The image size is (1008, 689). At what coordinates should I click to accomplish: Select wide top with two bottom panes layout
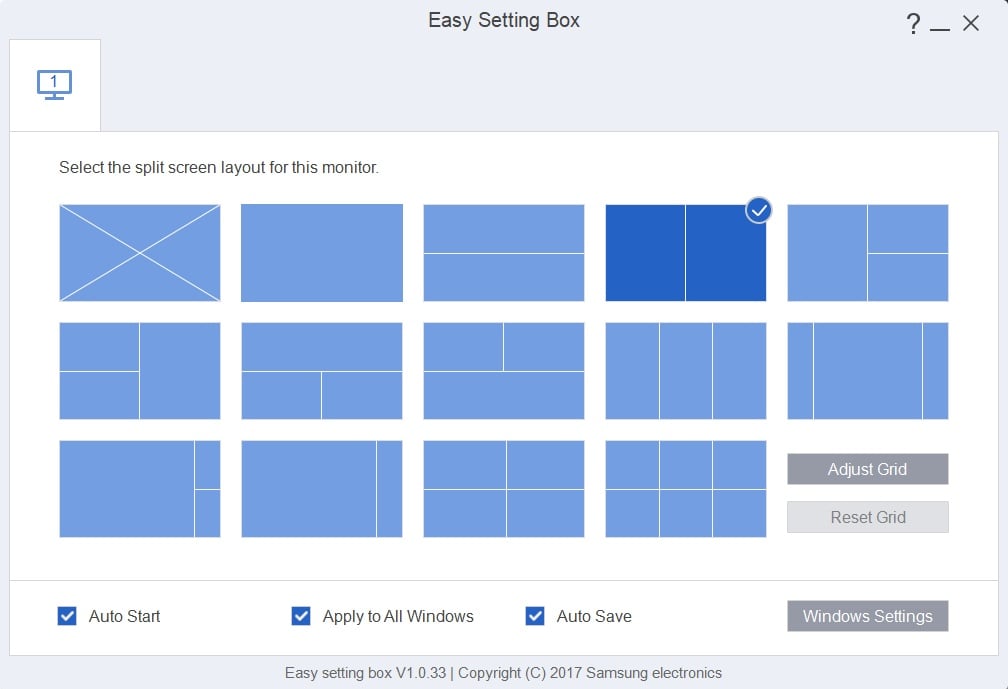[322, 371]
